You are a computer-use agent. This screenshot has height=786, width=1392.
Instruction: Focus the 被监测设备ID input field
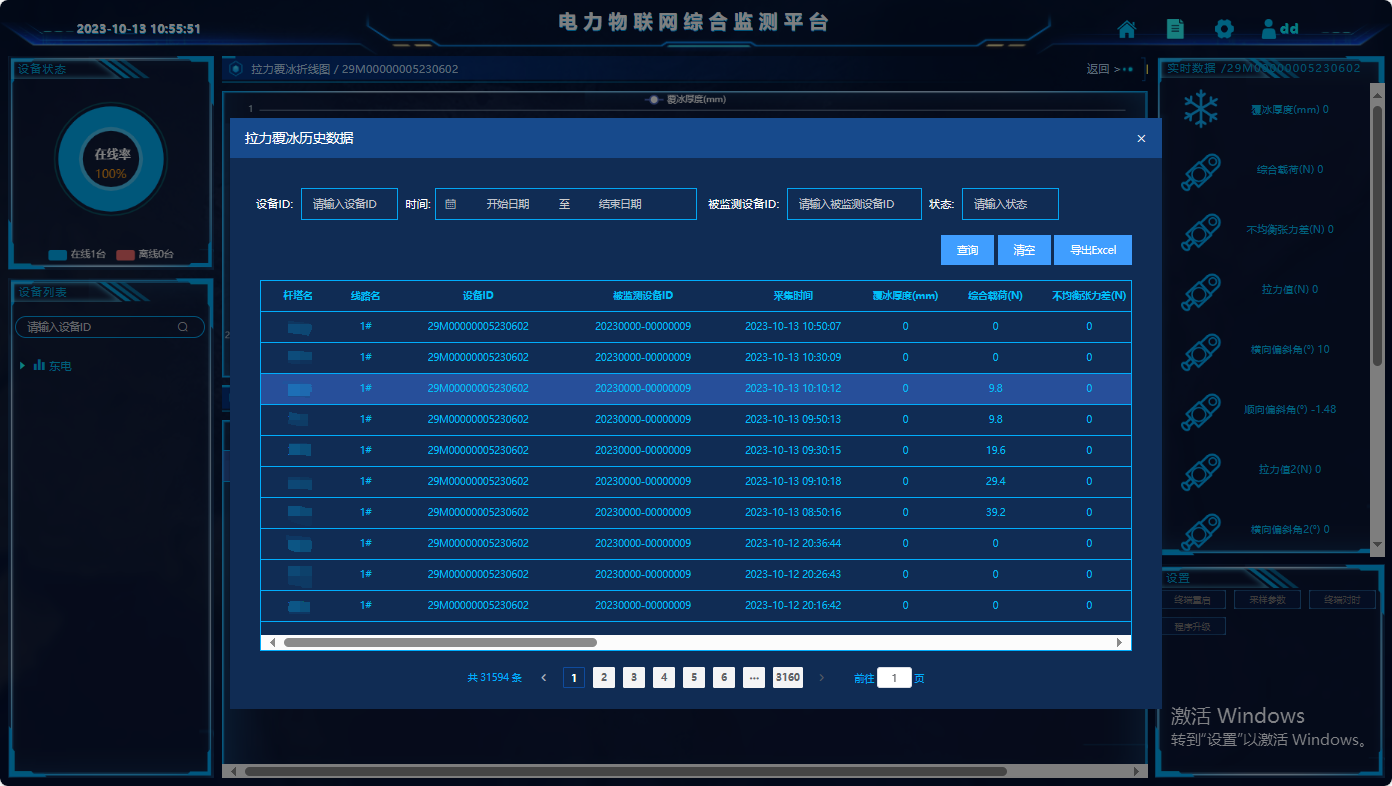point(854,204)
